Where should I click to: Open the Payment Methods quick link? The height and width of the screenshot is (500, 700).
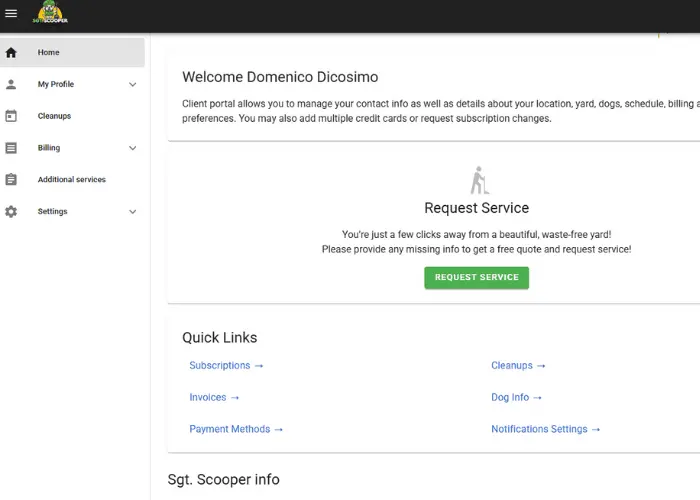236,429
